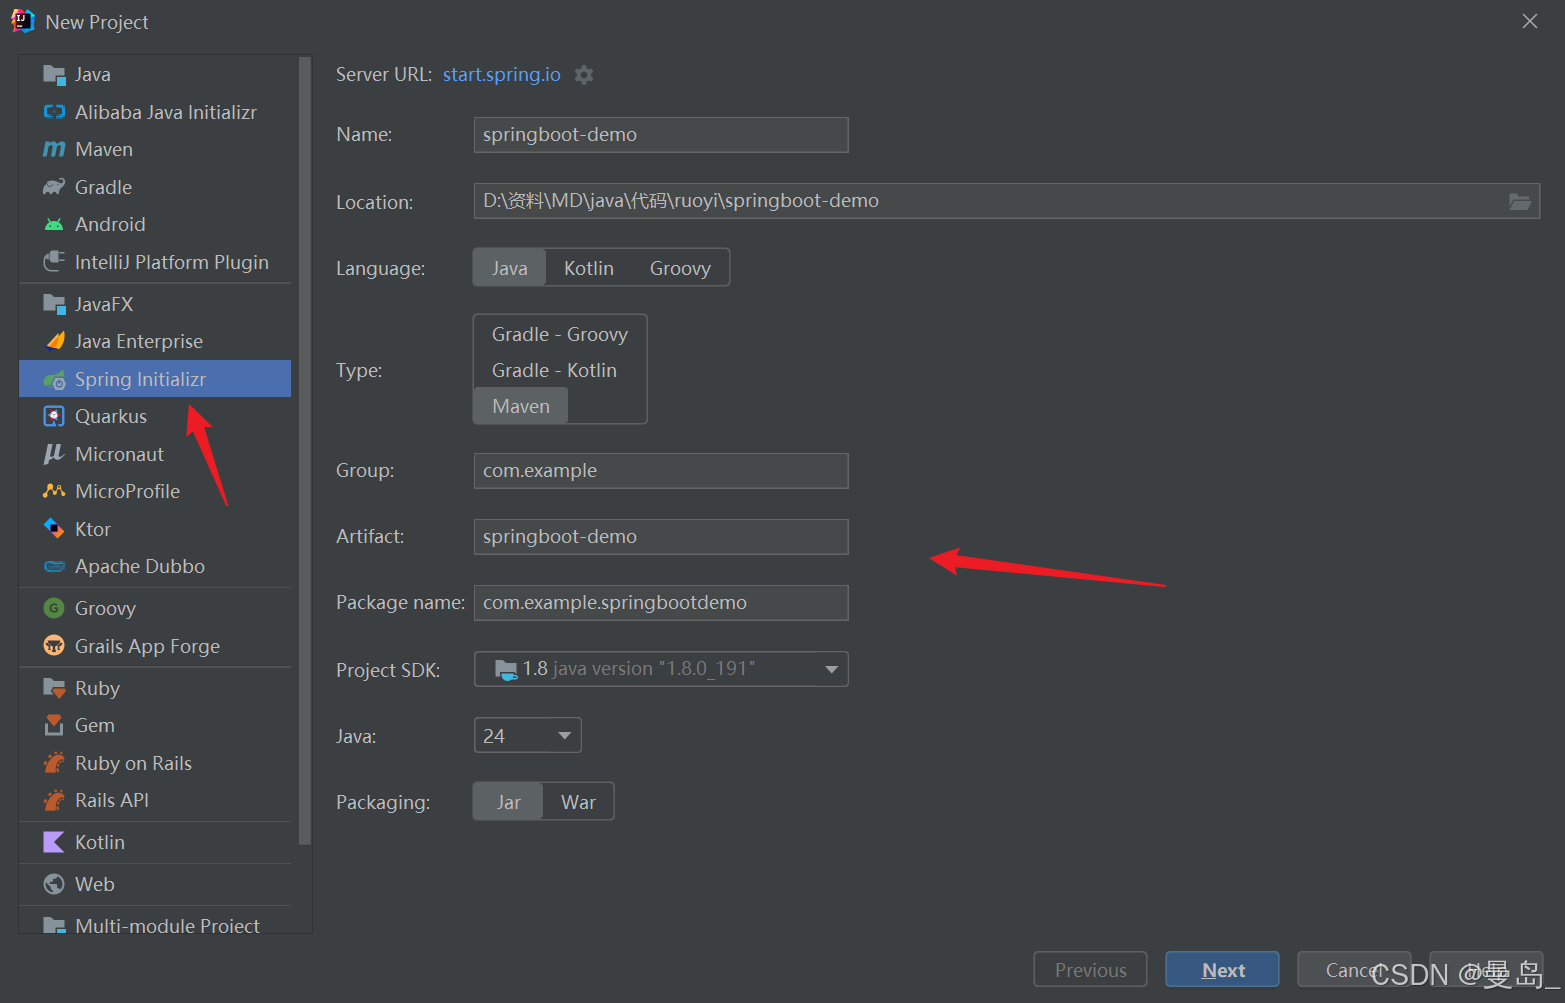1565x1003 pixels.
Task: Choose the Web globe icon
Action: (x=54, y=884)
